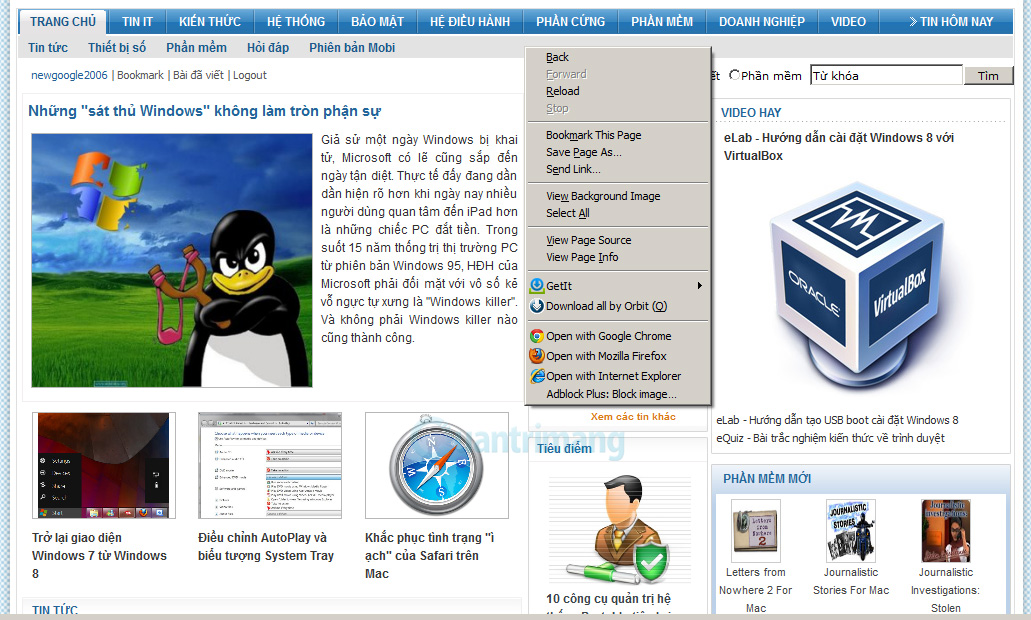Select the Phần mềm radio button
Screen dimensions: 1031x620
point(734,75)
